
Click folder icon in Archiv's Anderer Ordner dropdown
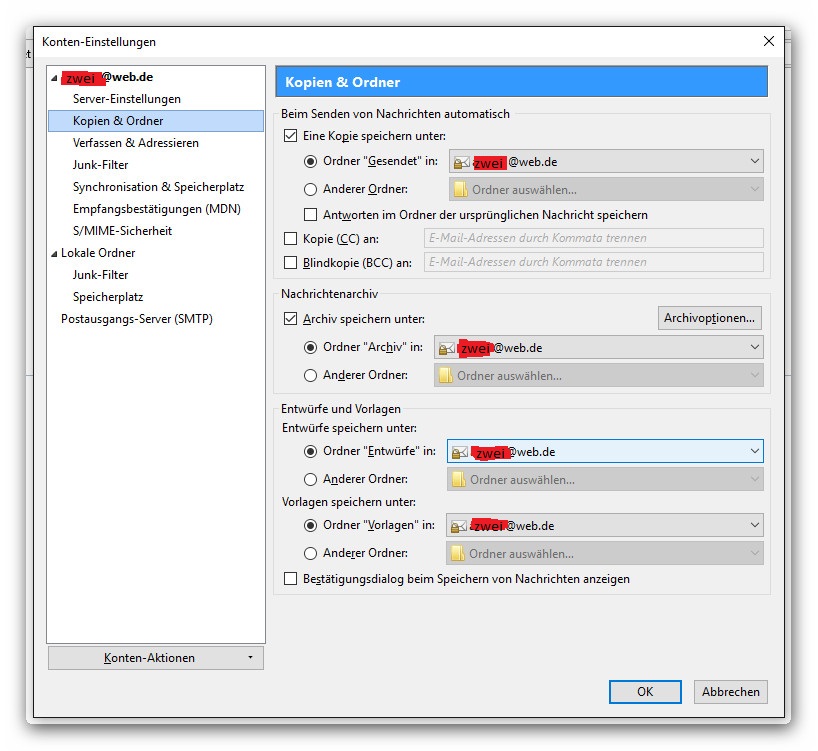[445, 376]
